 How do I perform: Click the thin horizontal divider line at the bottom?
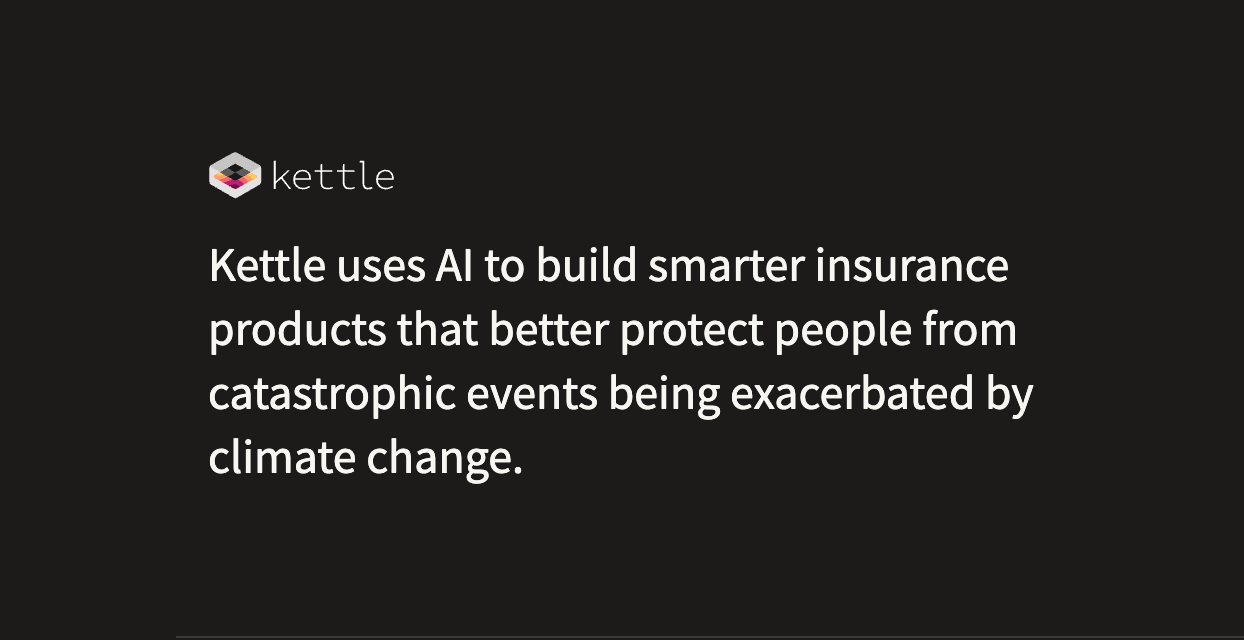(x=700, y=635)
